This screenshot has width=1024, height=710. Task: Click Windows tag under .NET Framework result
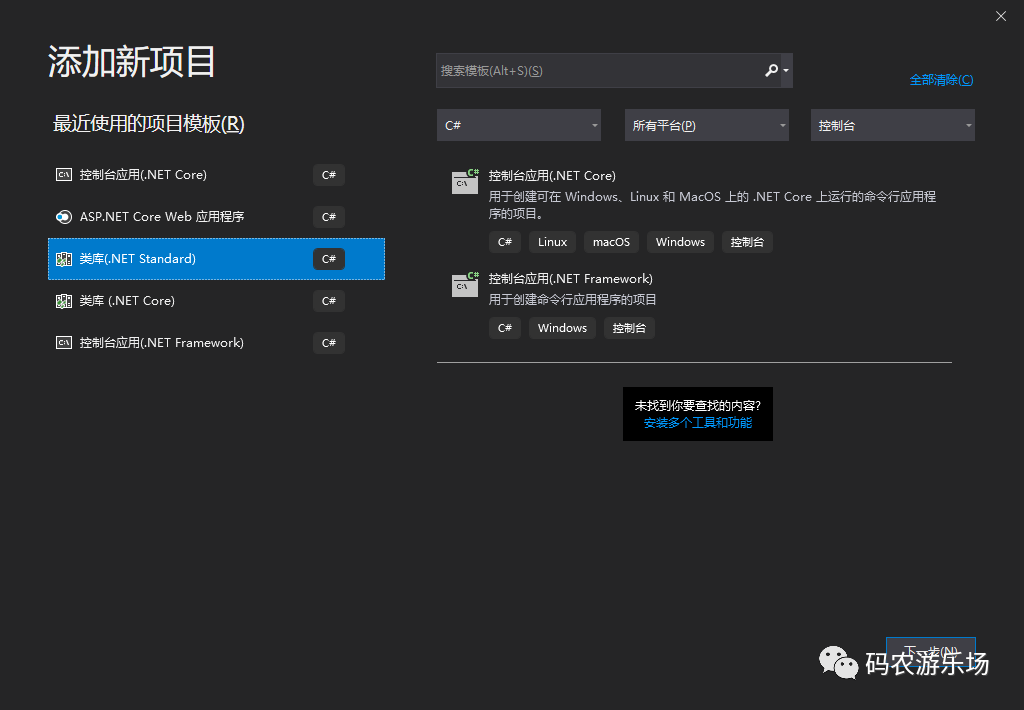point(562,329)
